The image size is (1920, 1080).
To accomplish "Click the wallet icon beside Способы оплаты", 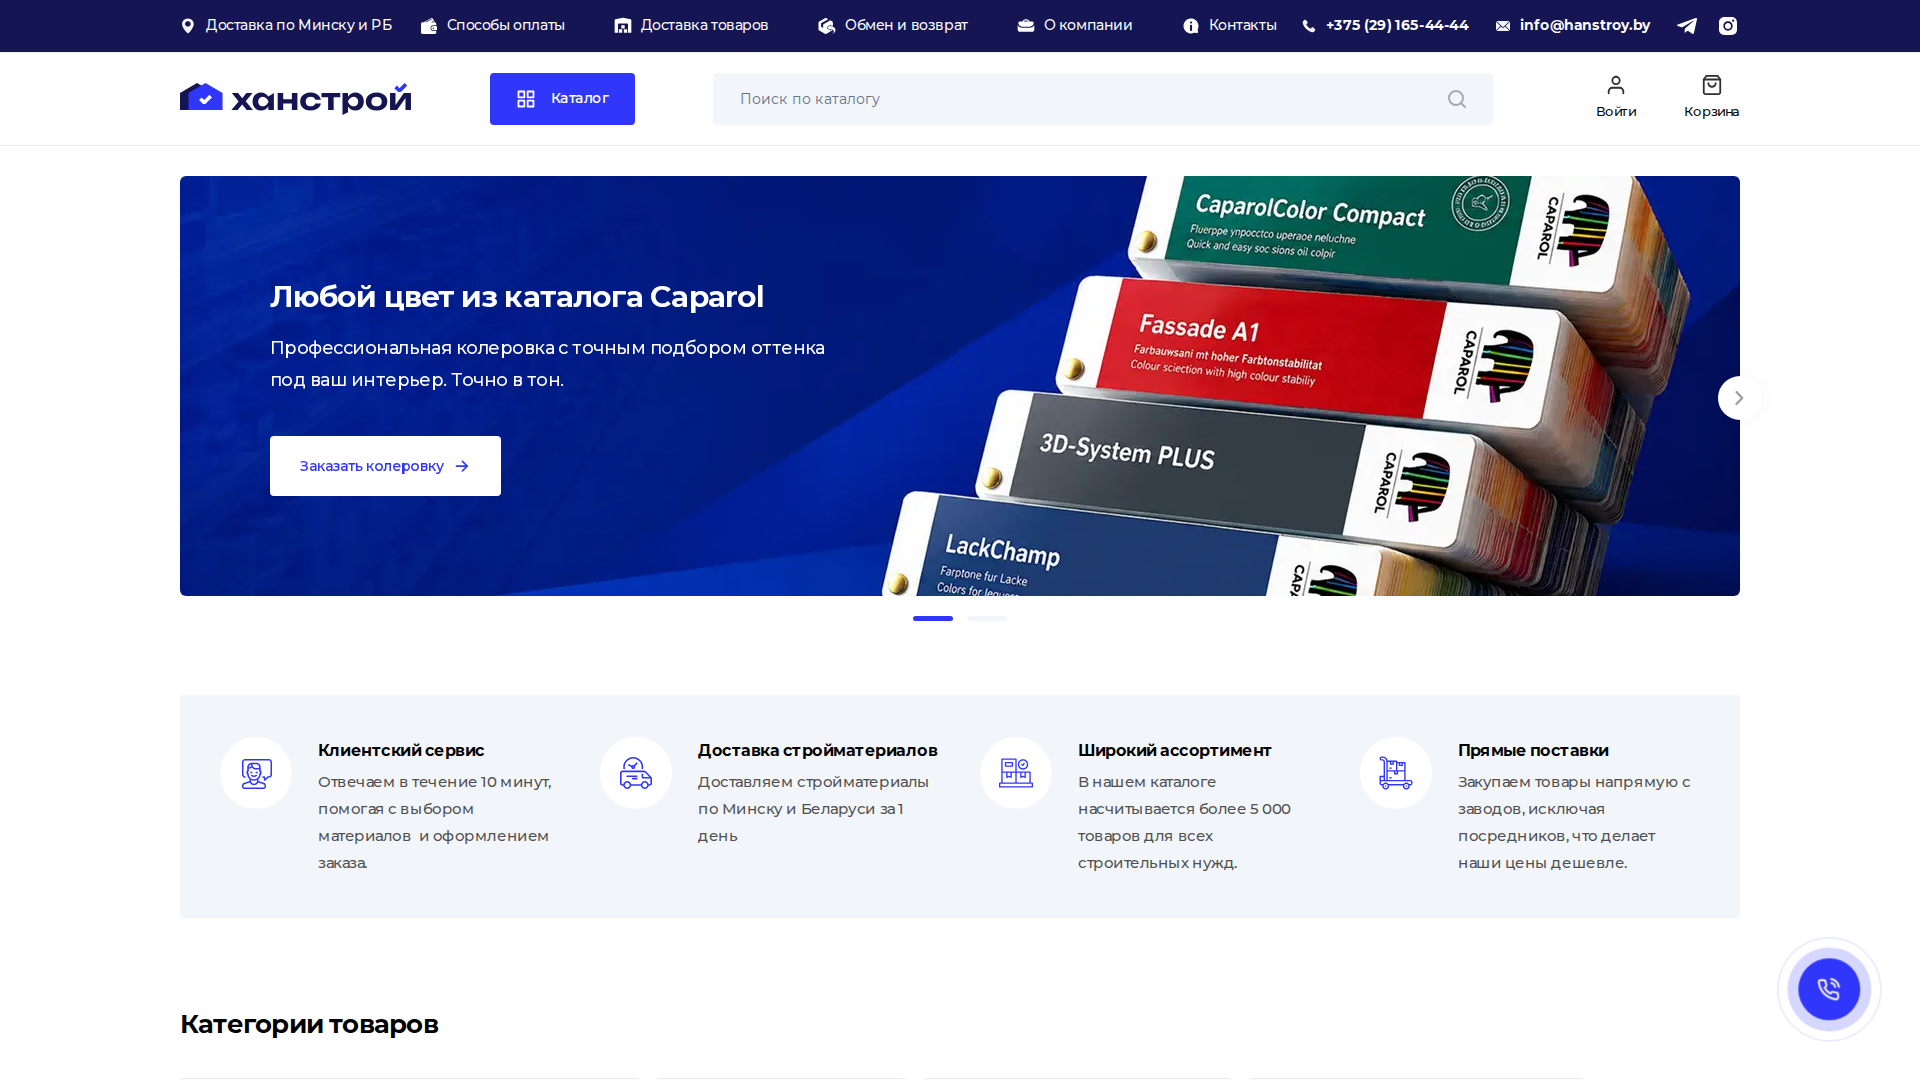I will [429, 26].
